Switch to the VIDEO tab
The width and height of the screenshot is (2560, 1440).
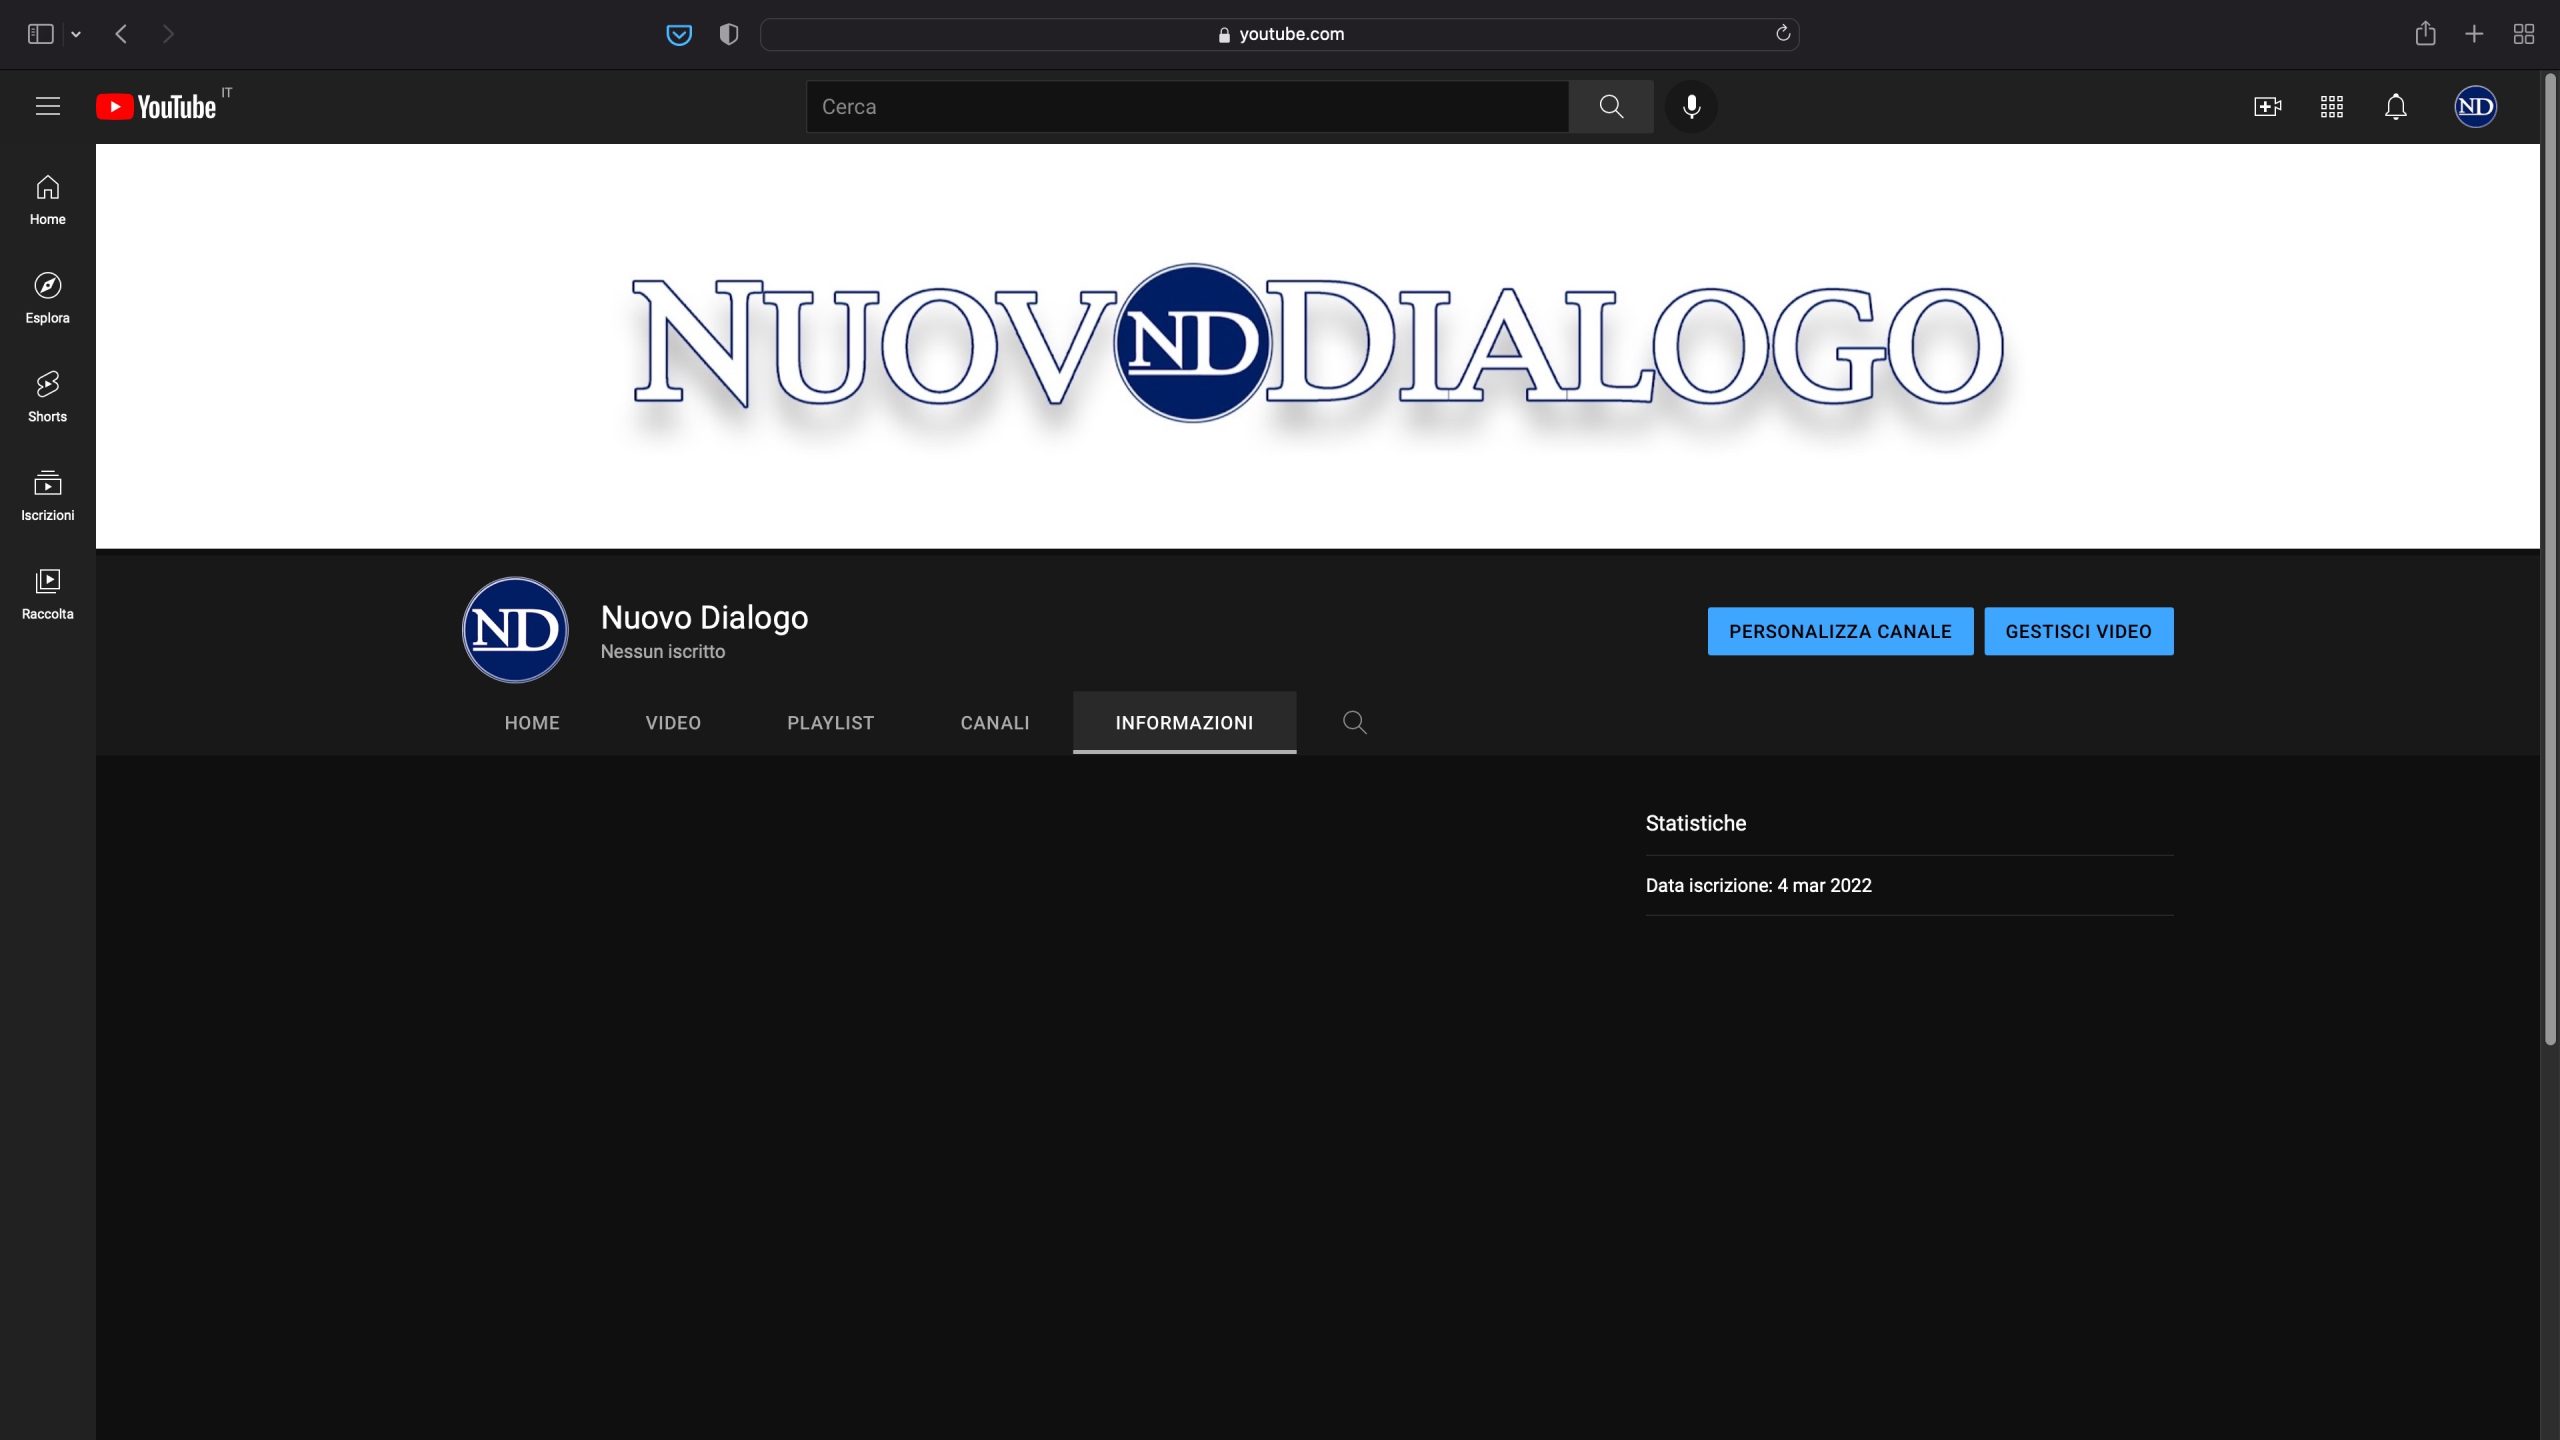click(673, 722)
